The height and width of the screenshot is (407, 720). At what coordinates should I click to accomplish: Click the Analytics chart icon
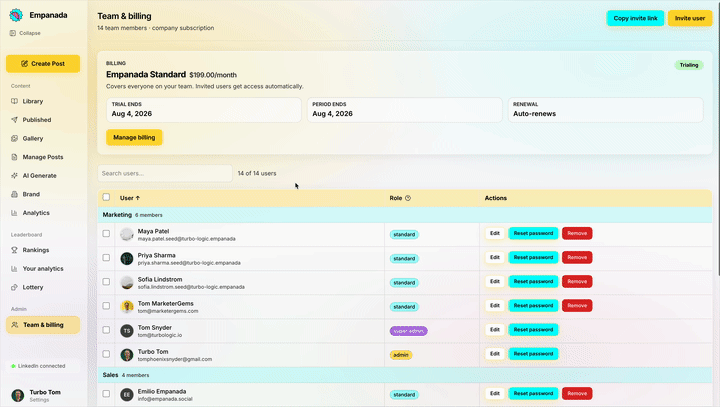tap(14, 213)
